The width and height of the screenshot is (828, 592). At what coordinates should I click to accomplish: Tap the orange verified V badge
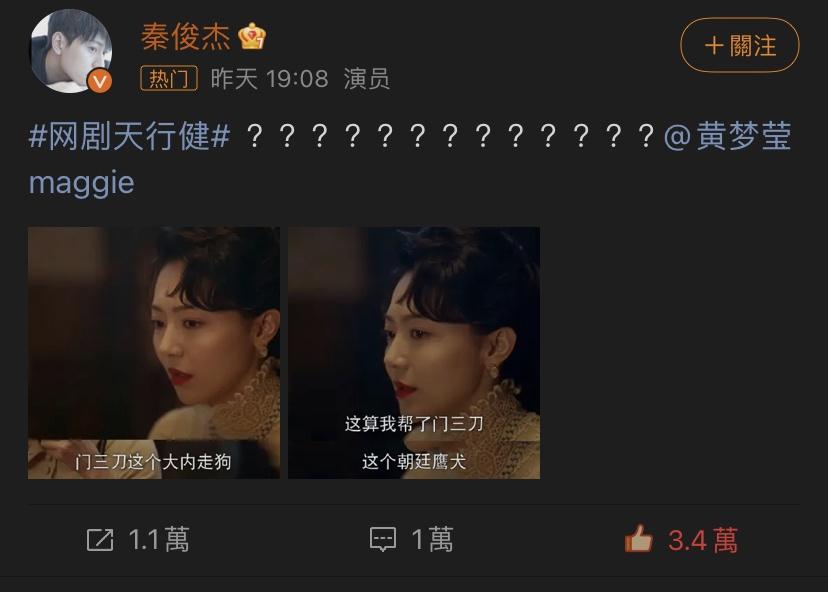[x=100, y=81]
